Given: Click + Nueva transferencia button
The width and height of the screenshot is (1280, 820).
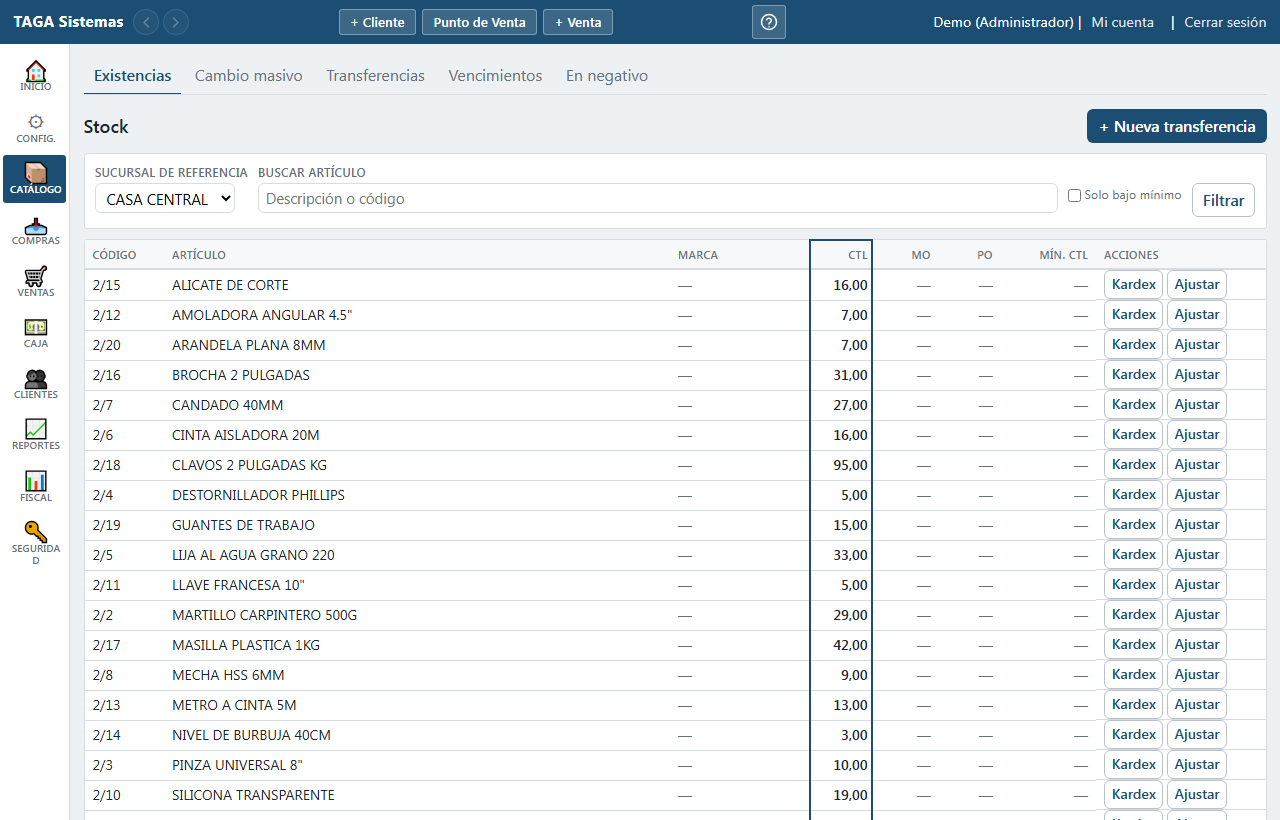Looking at the screenshot, I should click(x=1177, y=127).
